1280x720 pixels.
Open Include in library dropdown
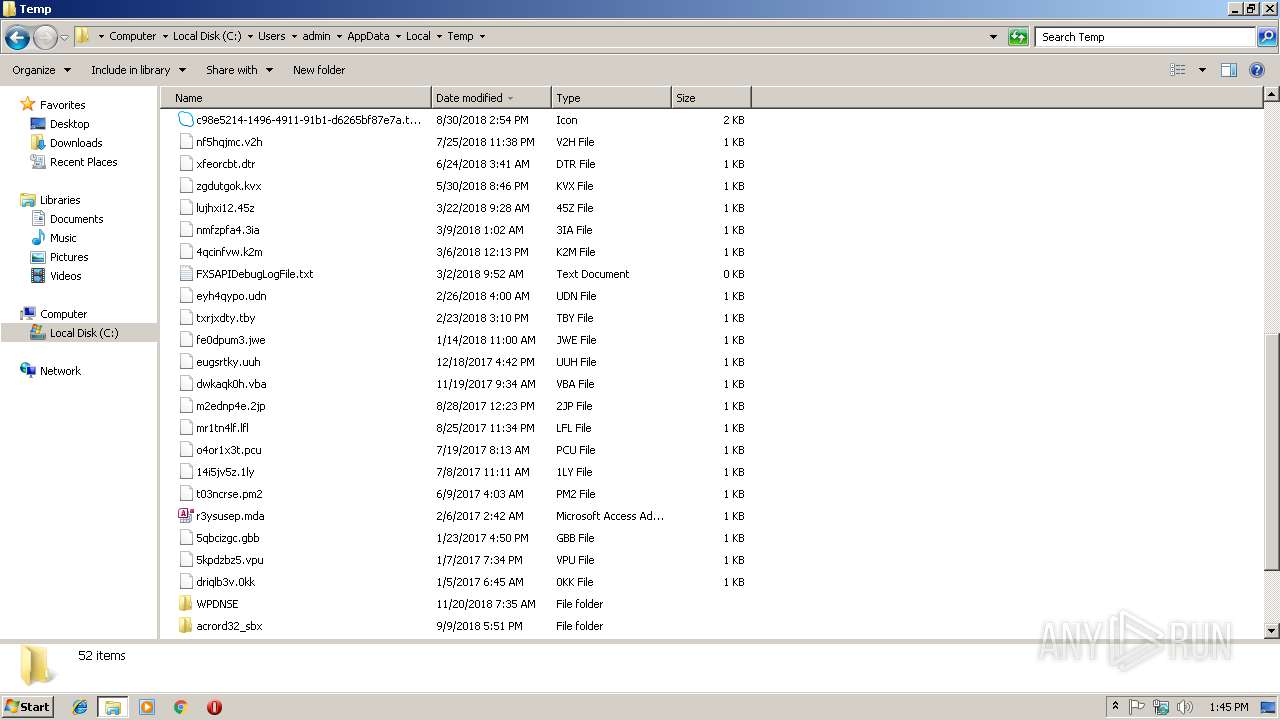(138, 70)
